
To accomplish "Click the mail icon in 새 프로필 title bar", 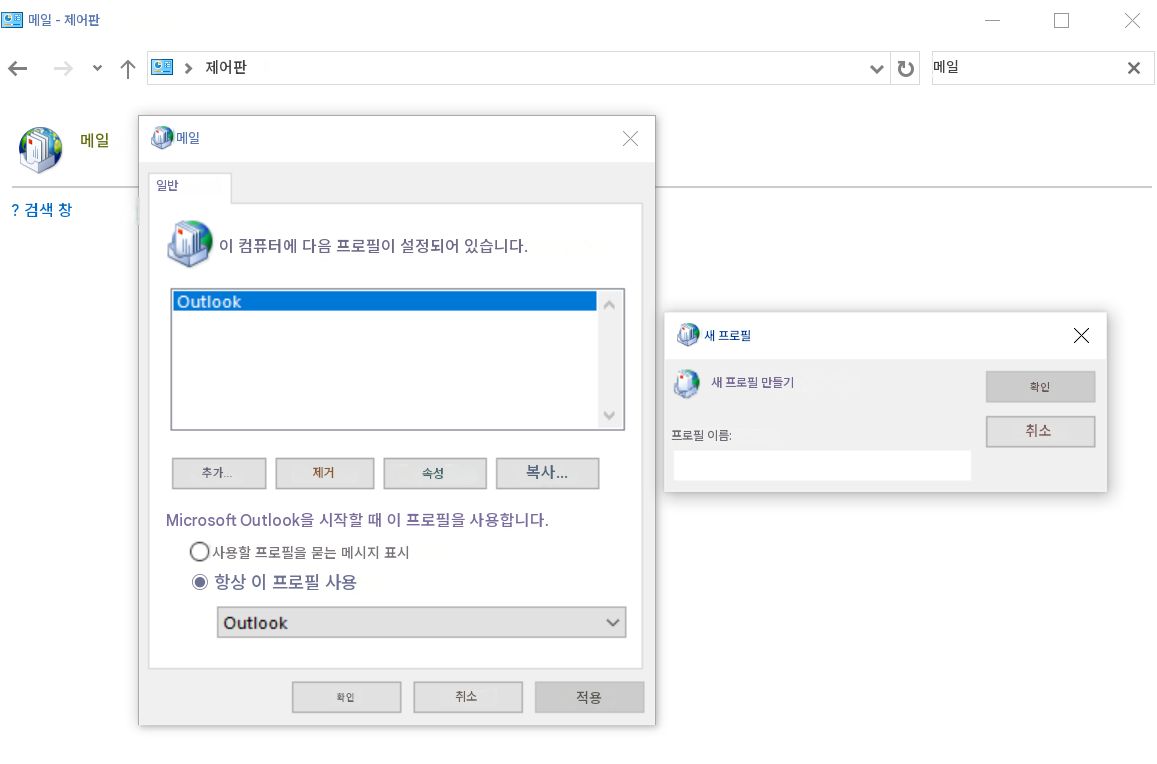I will coord(688,335).
